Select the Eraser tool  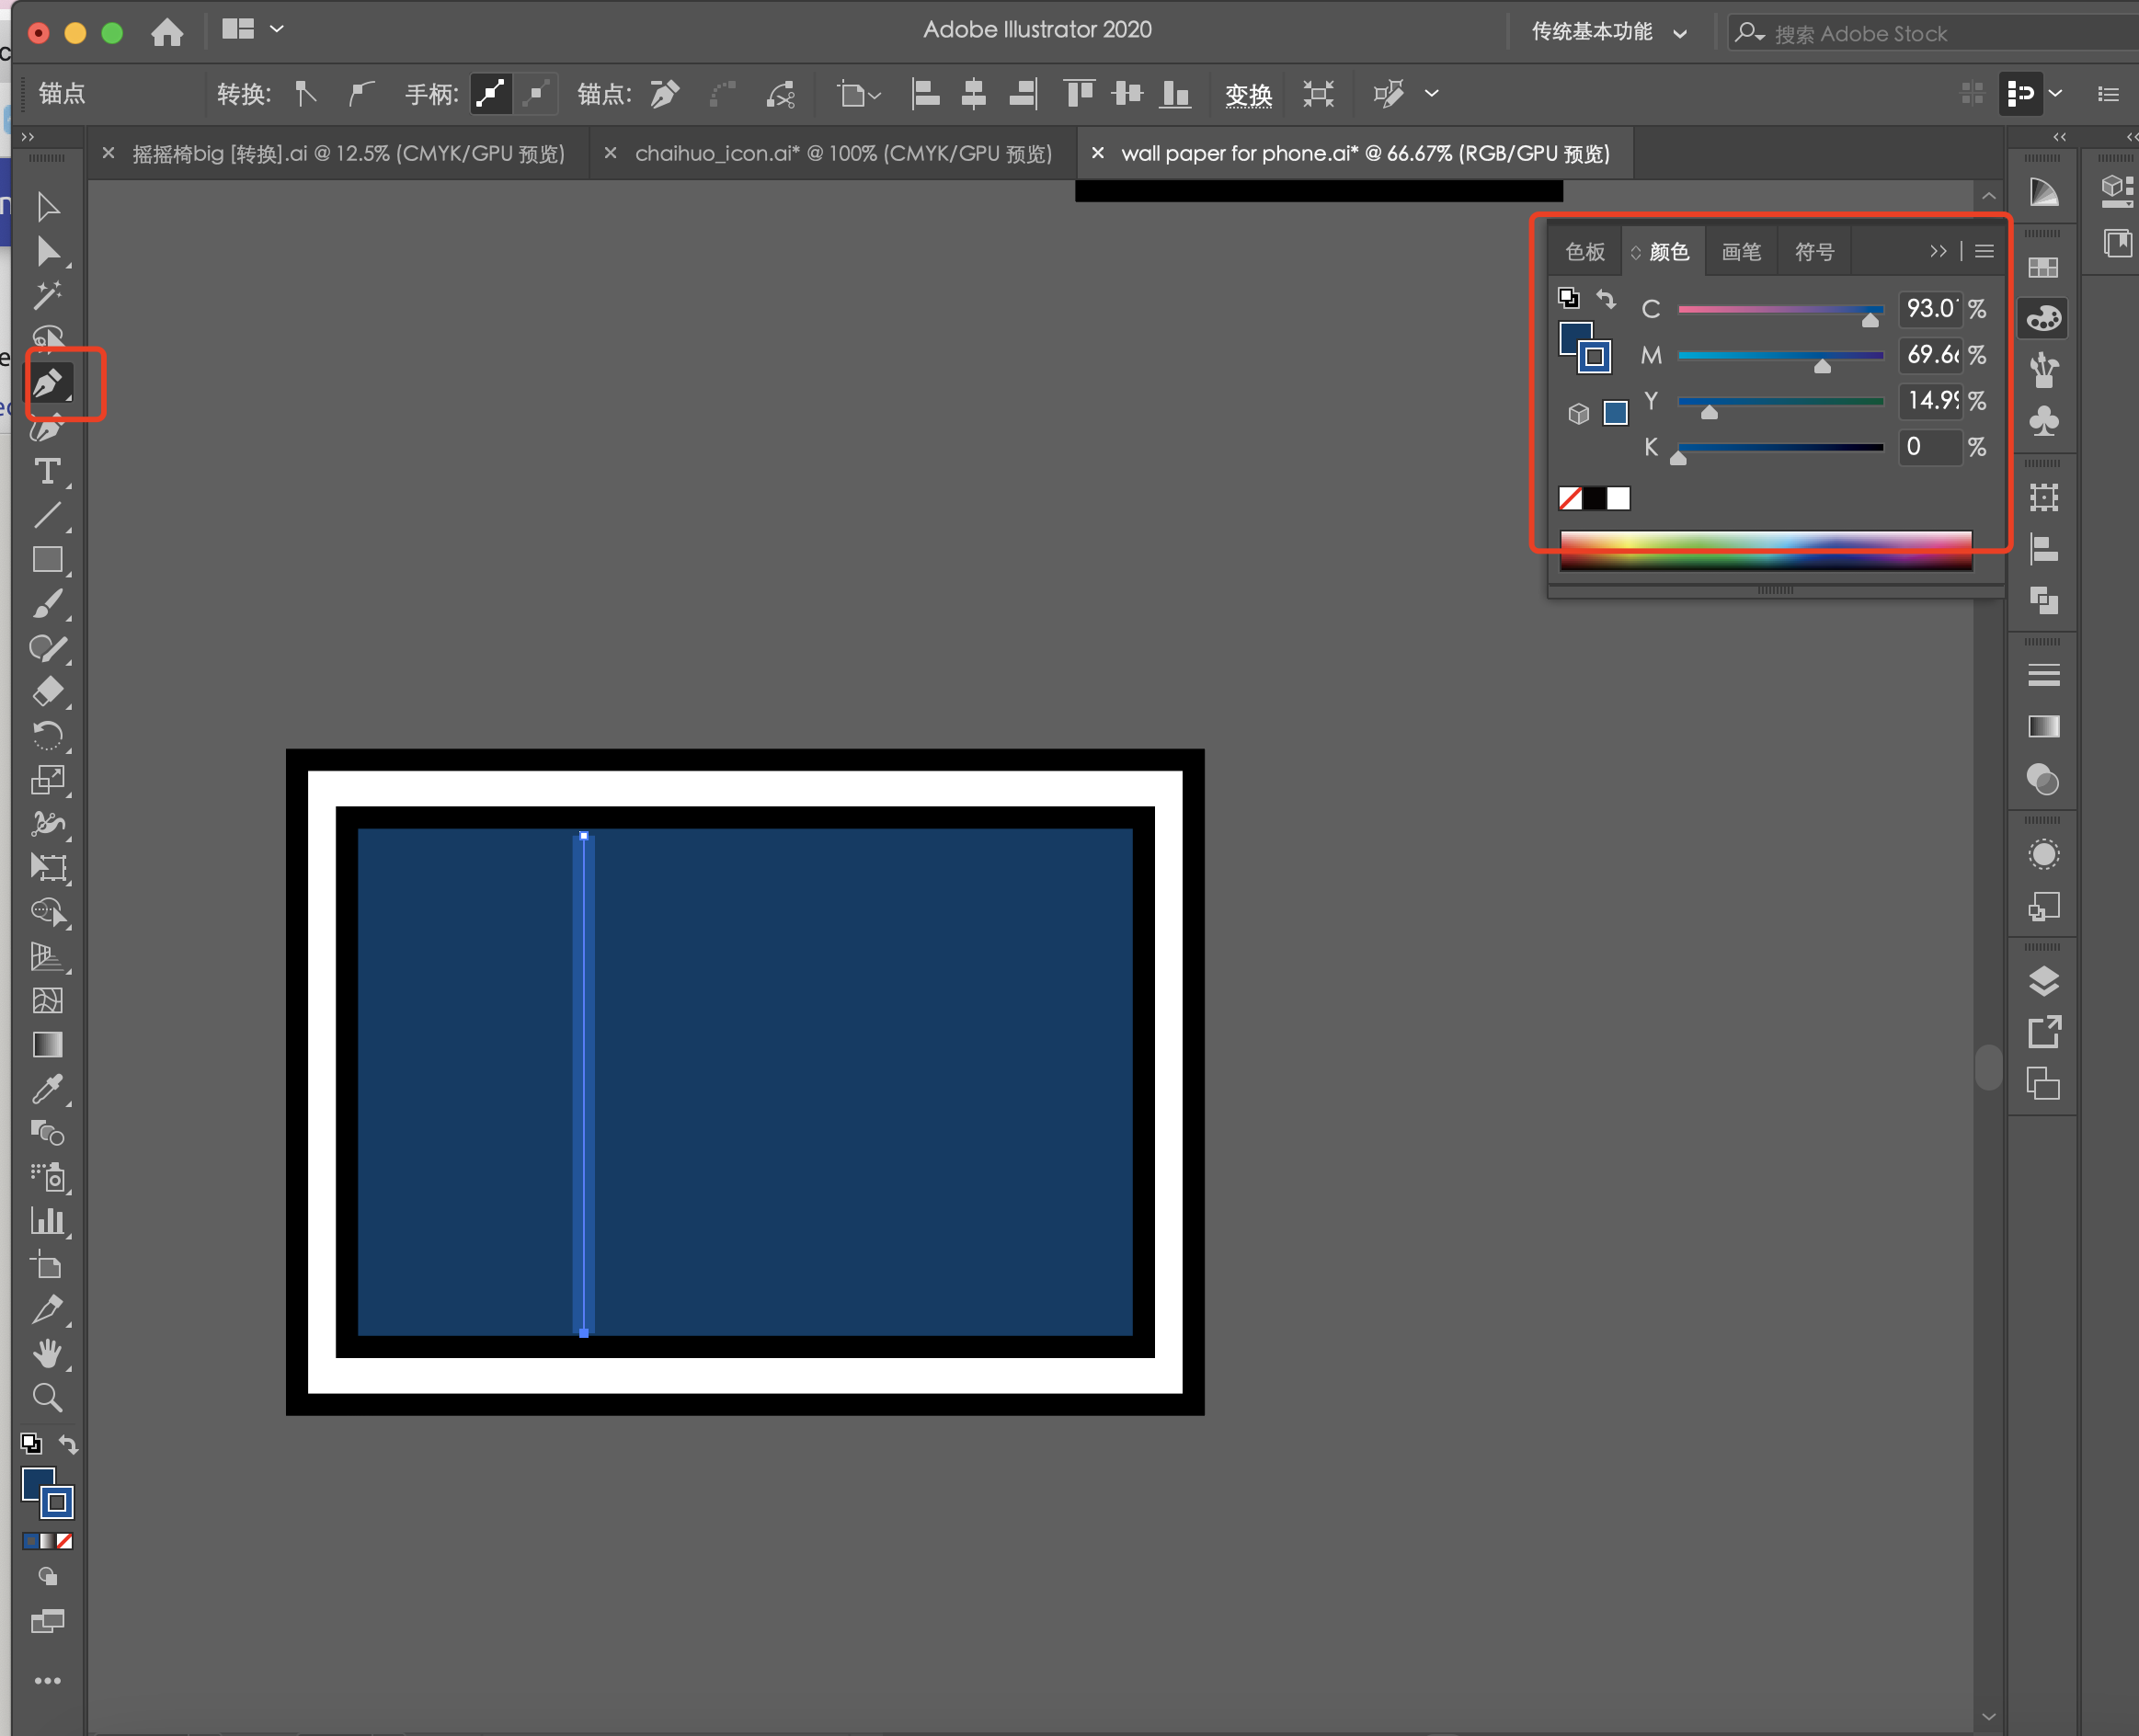[47, 691]
